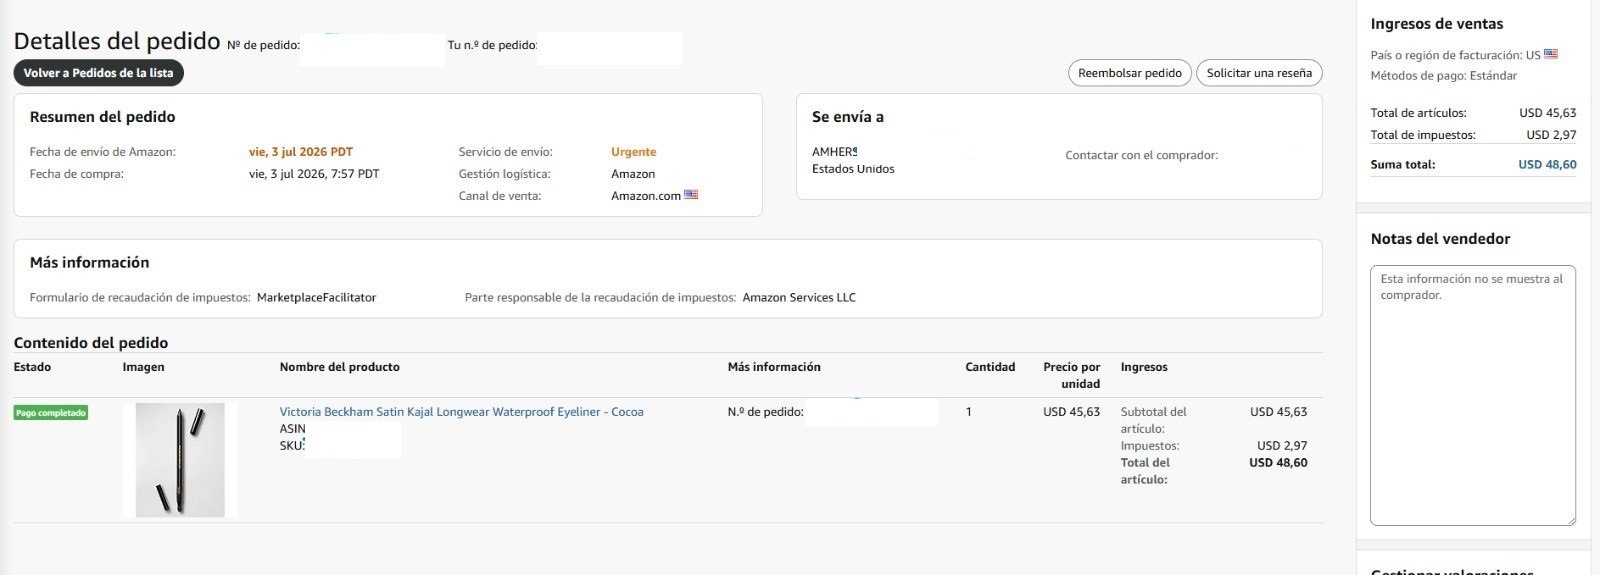
Task: Click Amazon Services LLC text
Action: click(799, 298)
